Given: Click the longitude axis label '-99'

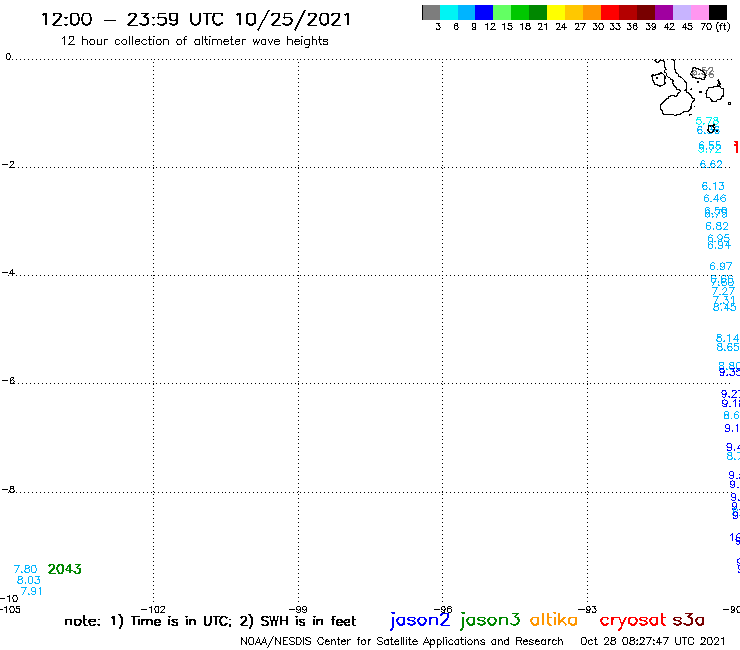Looking at the screenshot, I should (x=298, y=609).
